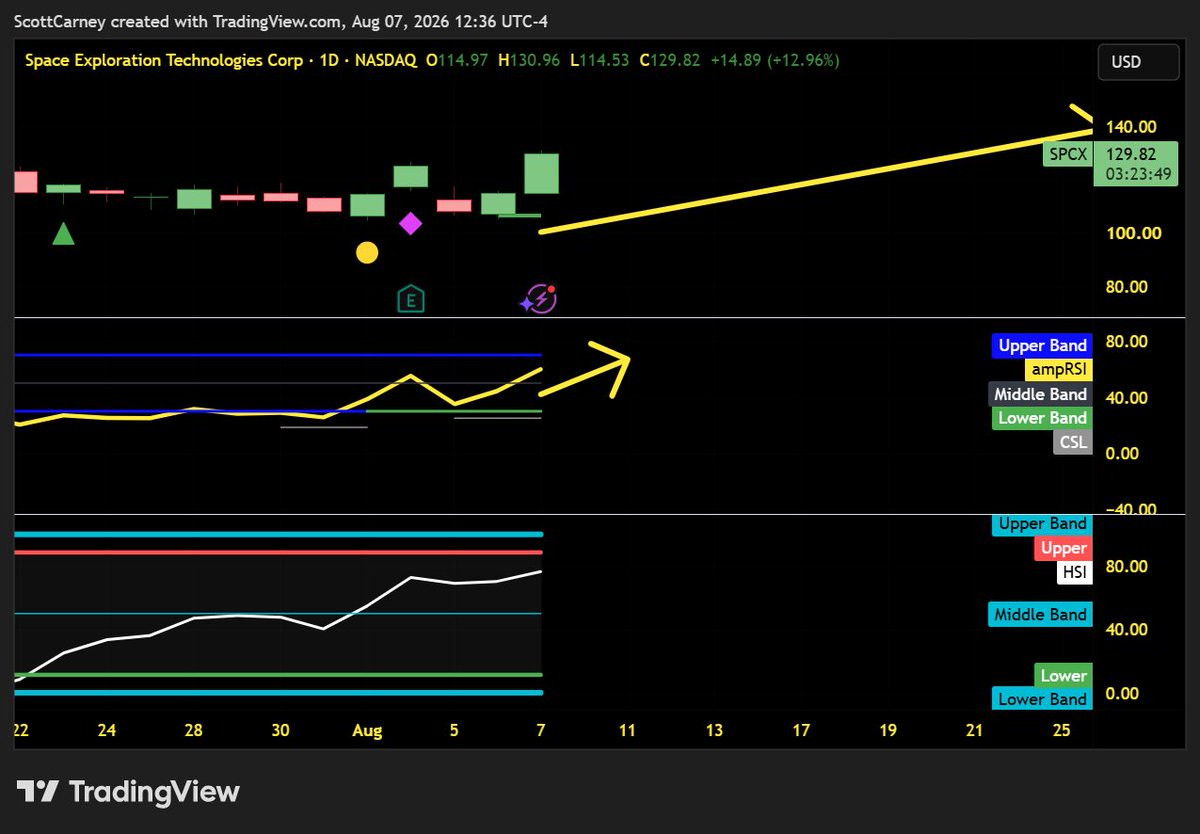This screenshot has width=1200, height=834.
Task: Click the yellow circle signal marker
Action: pyautogui.click(x=367, y=253)
